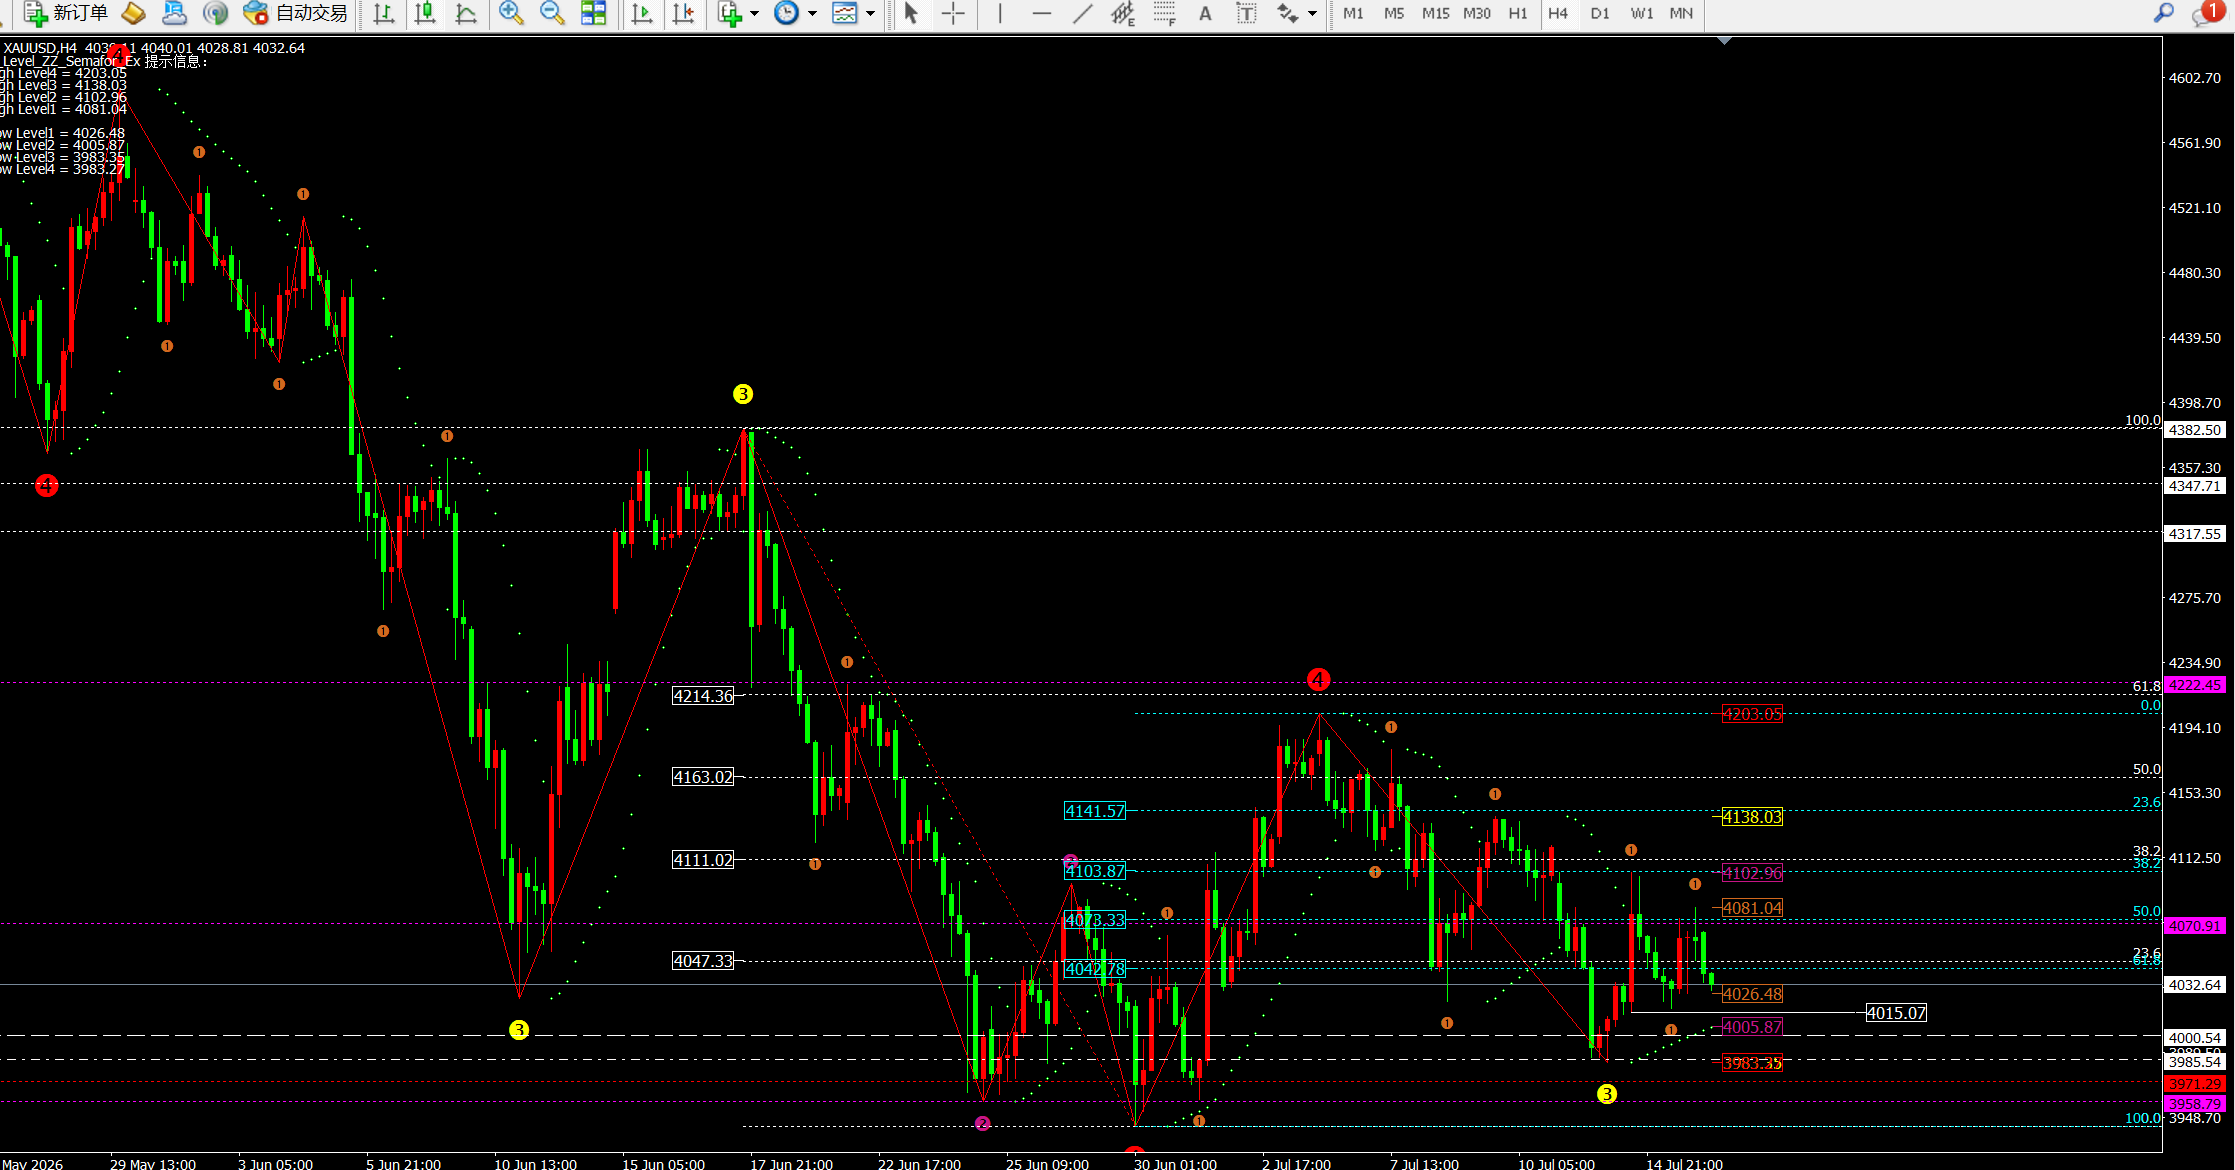Switch to M15 timeframe
This screenshot has height=1170, width=2235.
click(1435, 13)
